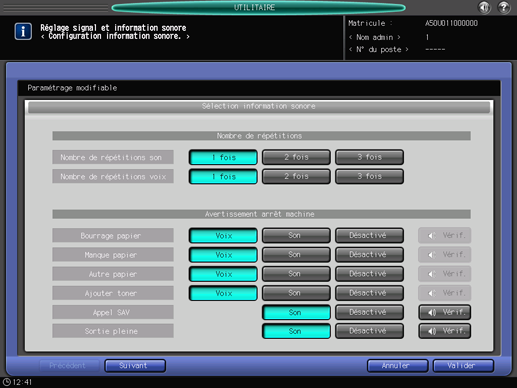
Task: Click greyed Vérif. for Ajouter toner
Action: (445, 293)
